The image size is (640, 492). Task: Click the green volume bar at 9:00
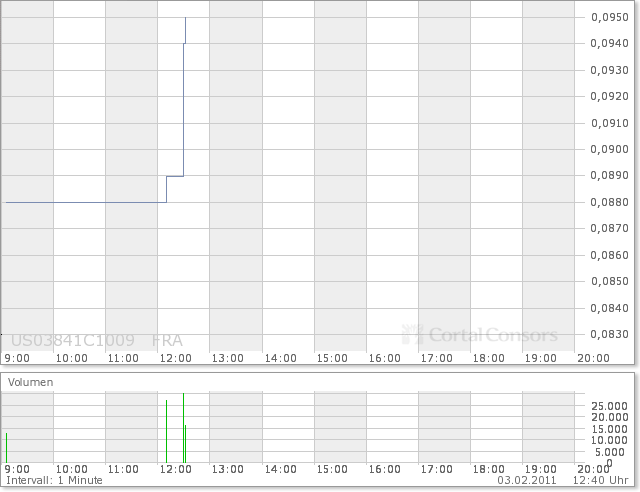(x=7, y=448)
